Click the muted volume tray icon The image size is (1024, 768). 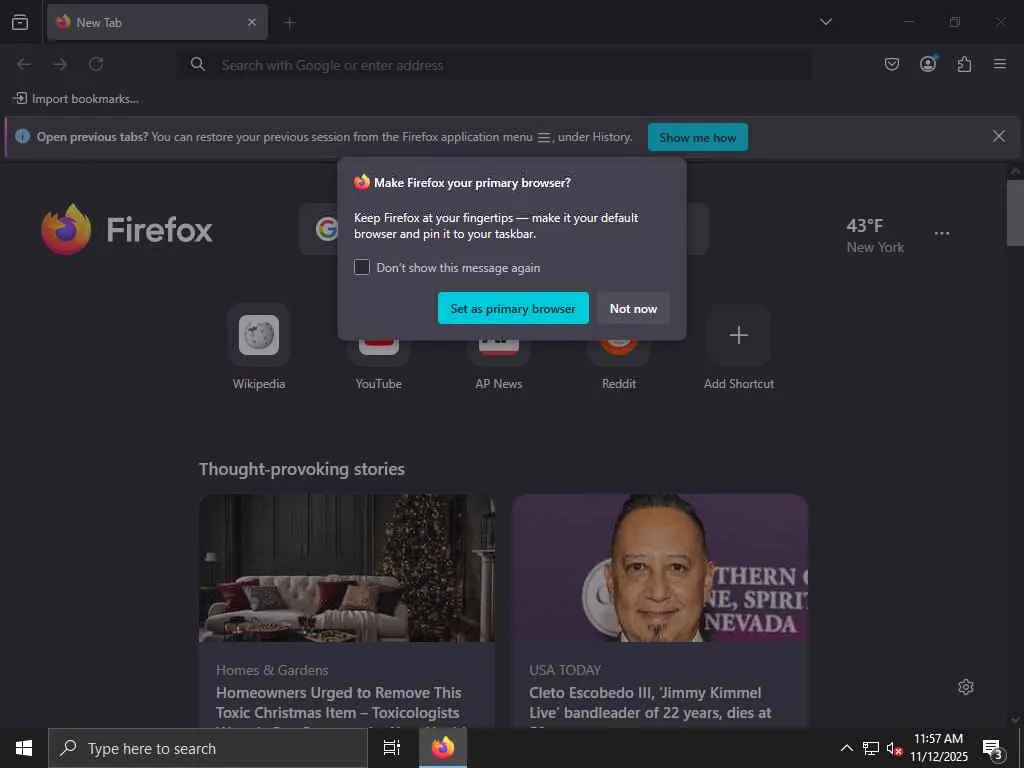894,748
